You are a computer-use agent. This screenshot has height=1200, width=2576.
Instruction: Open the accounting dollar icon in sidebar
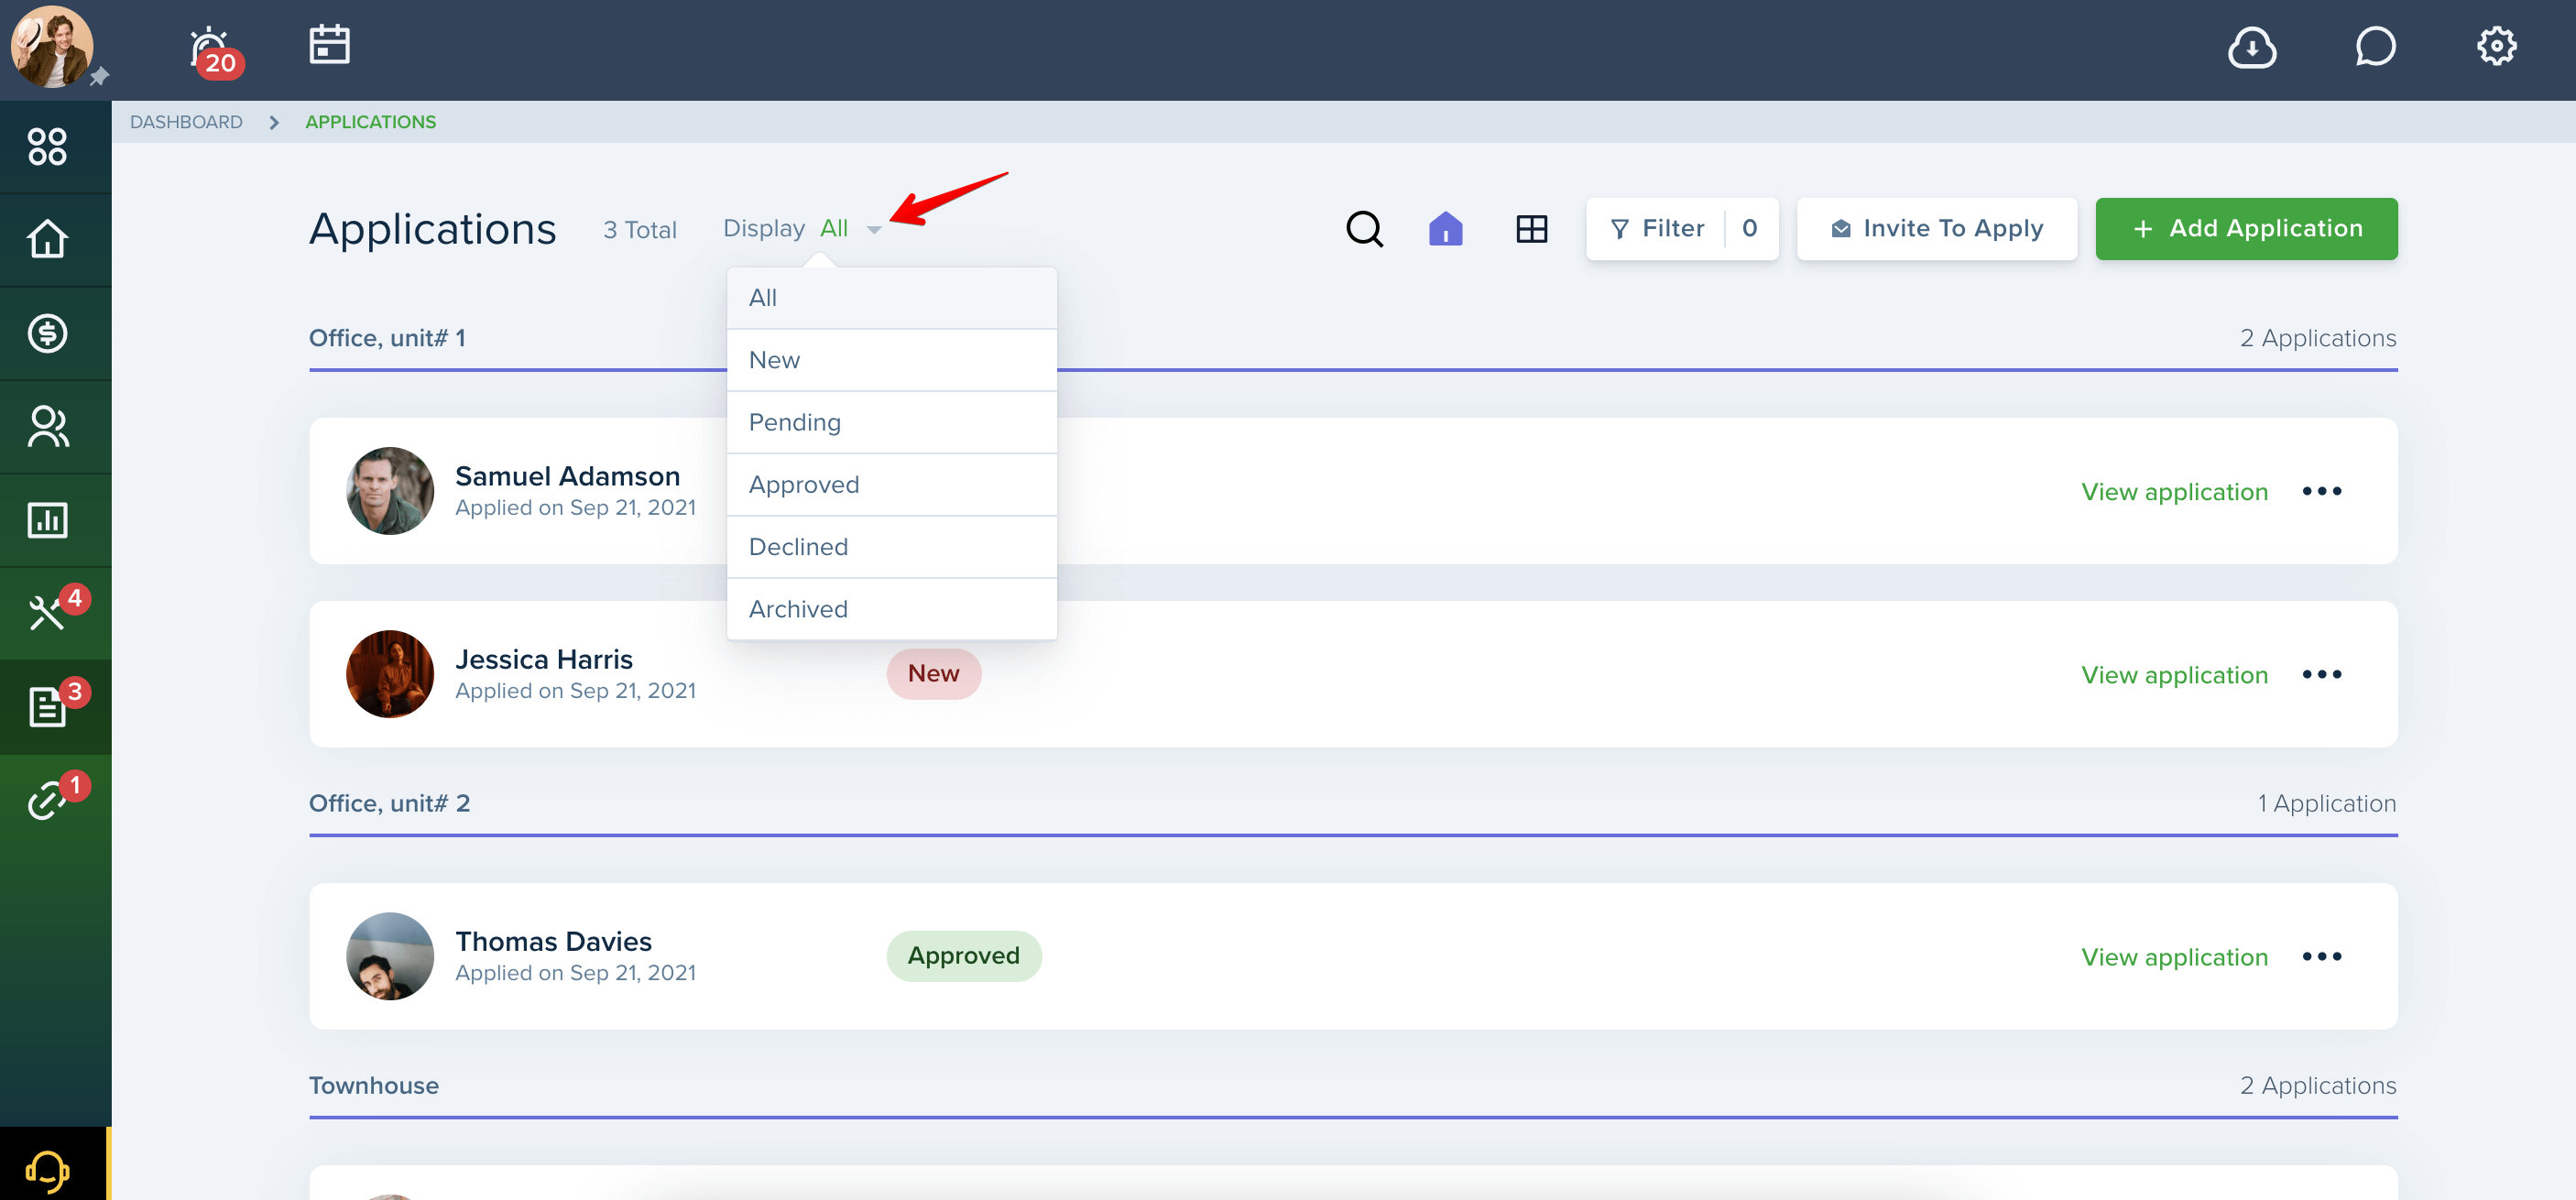coord(47,333)
